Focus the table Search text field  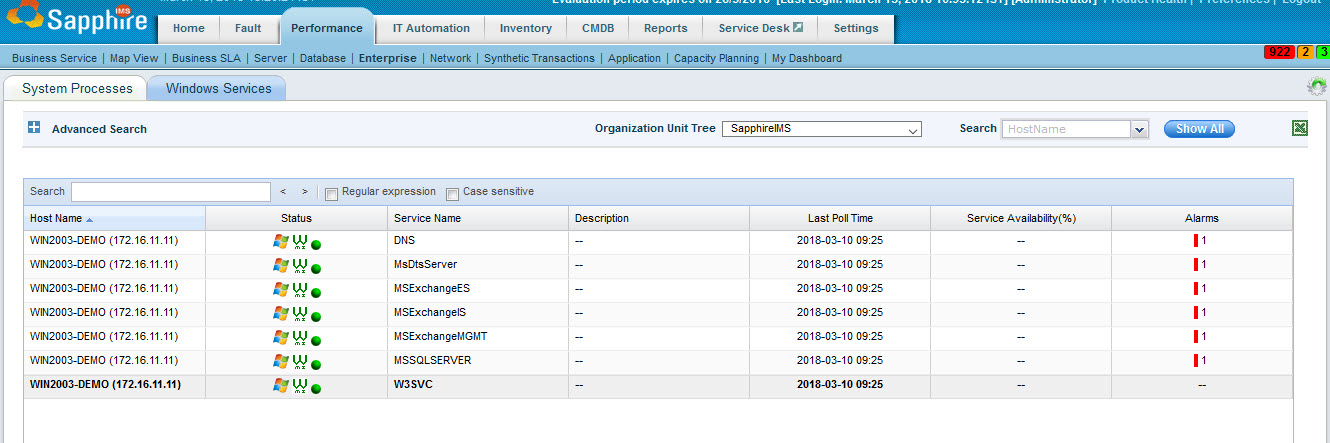click(x=171, y=192)
